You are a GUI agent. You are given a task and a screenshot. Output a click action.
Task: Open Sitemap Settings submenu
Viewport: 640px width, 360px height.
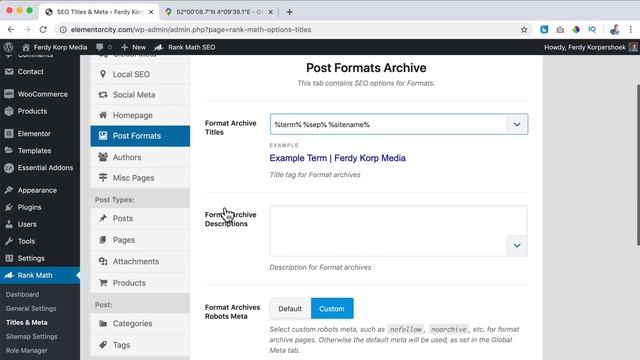coord(31,336)
